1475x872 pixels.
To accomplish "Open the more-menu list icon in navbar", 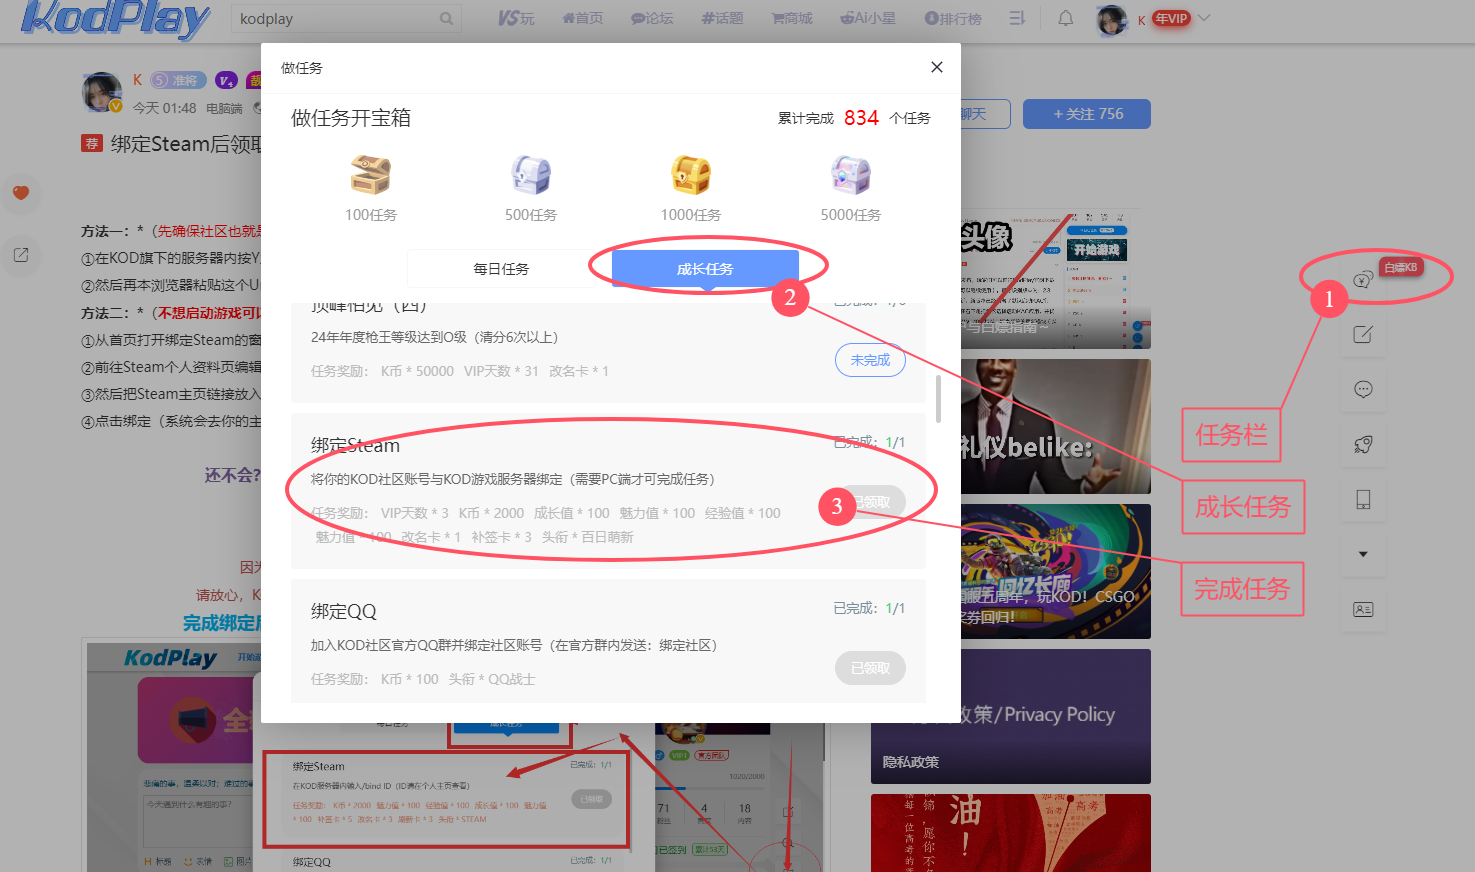I will pyautogui.click(x=1017, y=18).
